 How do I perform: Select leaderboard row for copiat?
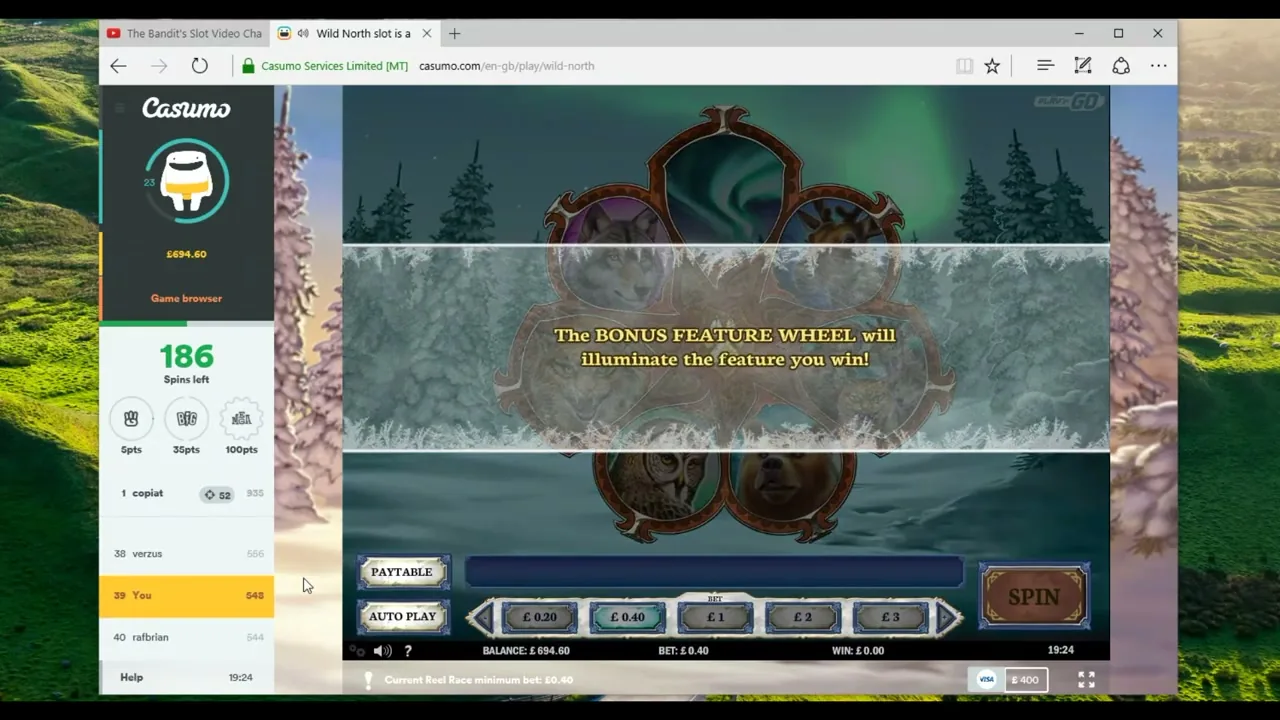click(x=186, y=494)
